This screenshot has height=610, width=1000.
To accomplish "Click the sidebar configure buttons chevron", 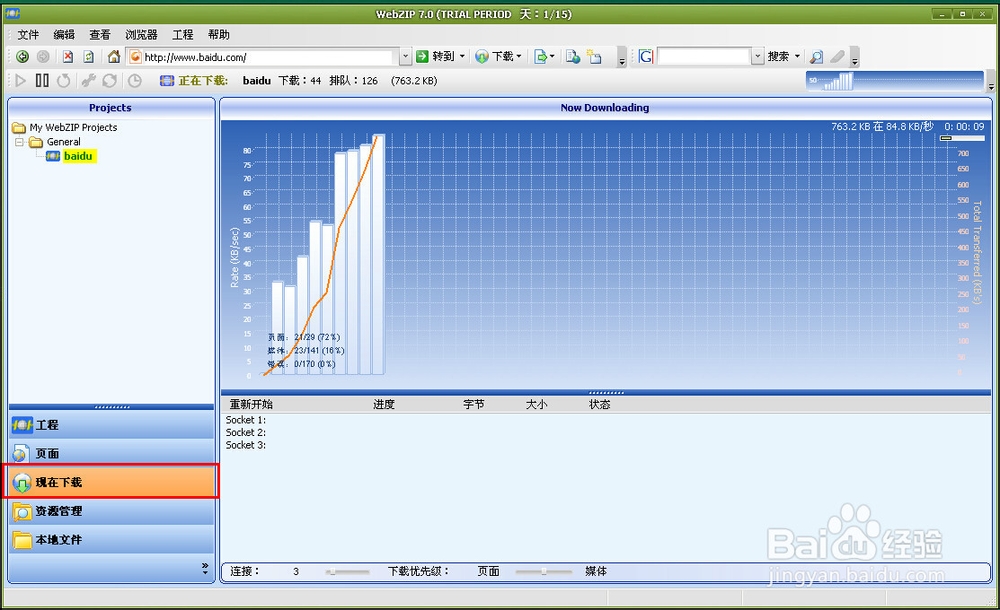I will [205, 569].
